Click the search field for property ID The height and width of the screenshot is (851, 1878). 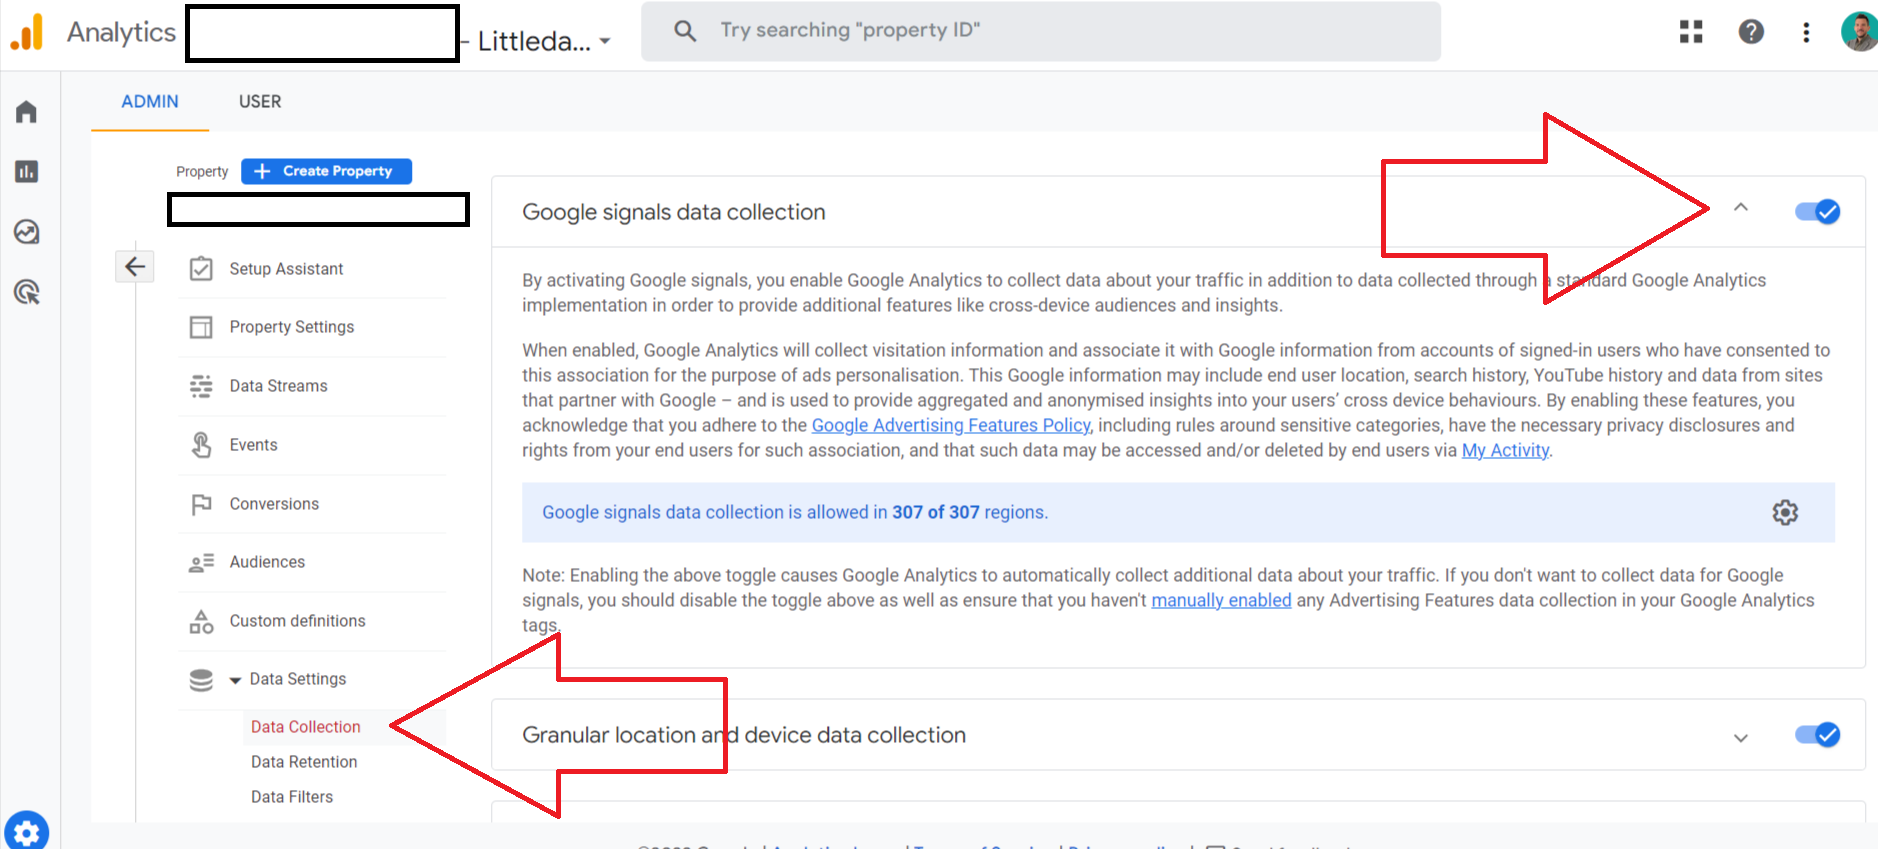coord(1041,31)
